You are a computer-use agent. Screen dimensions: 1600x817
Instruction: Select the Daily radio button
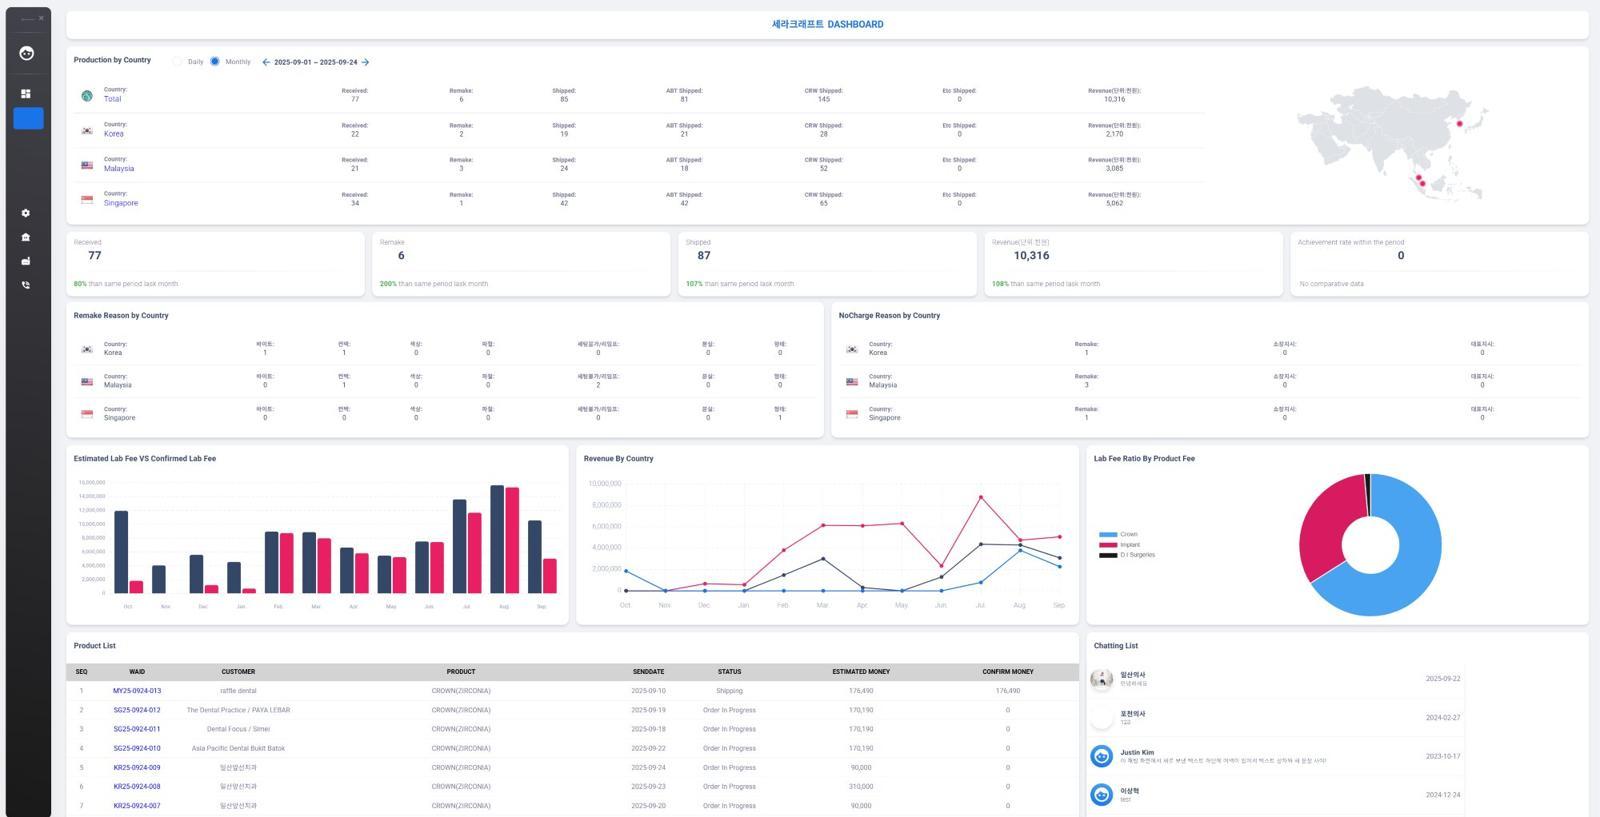(178, 62)
